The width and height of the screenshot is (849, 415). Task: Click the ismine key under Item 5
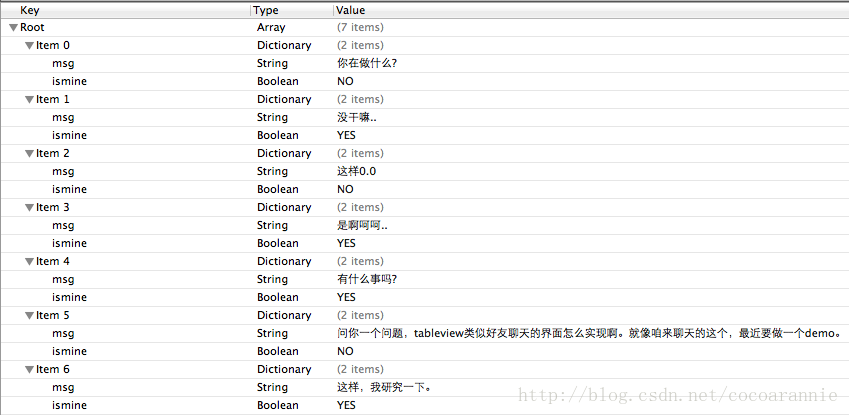(x=69, y=351)
